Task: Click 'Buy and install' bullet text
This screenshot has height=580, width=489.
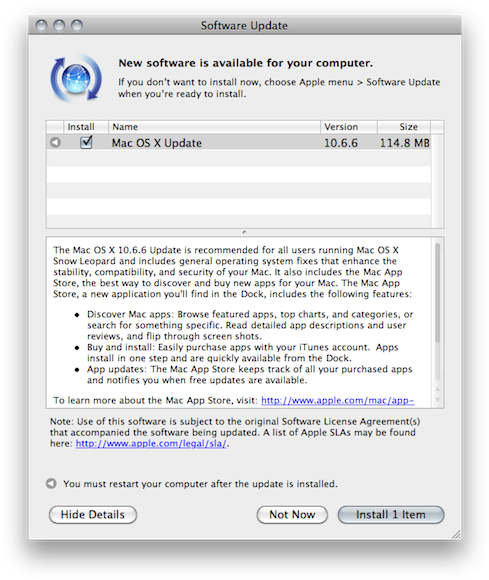Action: 243,353
